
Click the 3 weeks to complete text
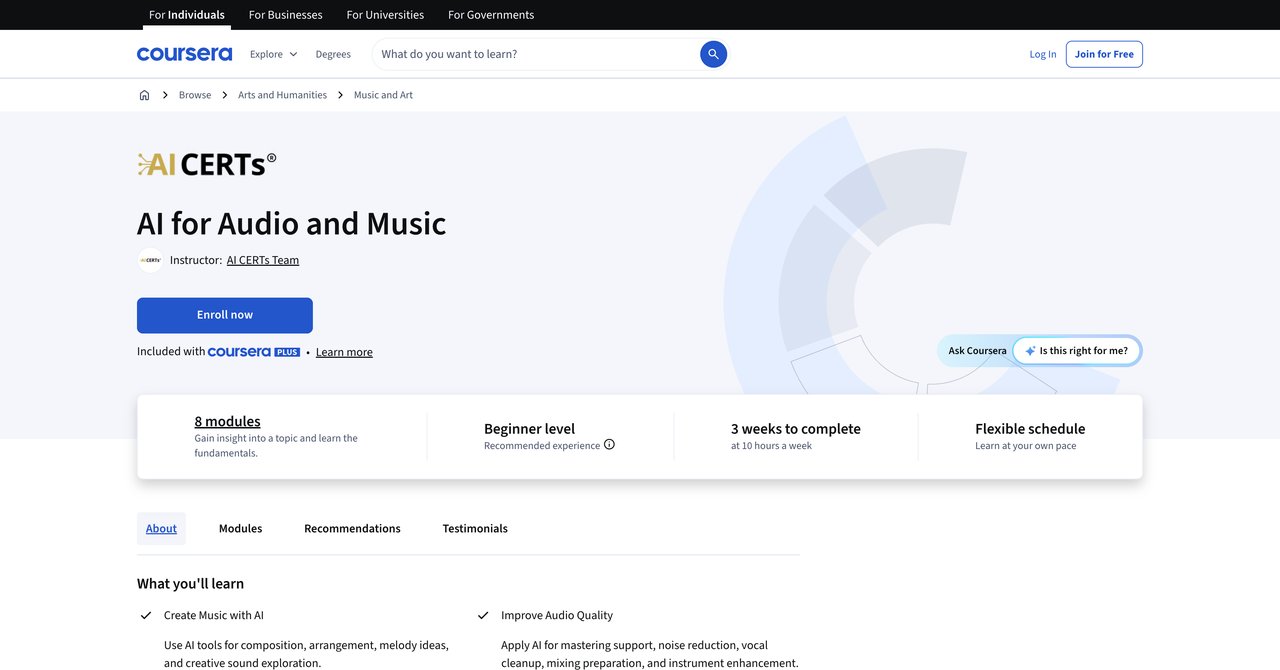click(796, 429)
